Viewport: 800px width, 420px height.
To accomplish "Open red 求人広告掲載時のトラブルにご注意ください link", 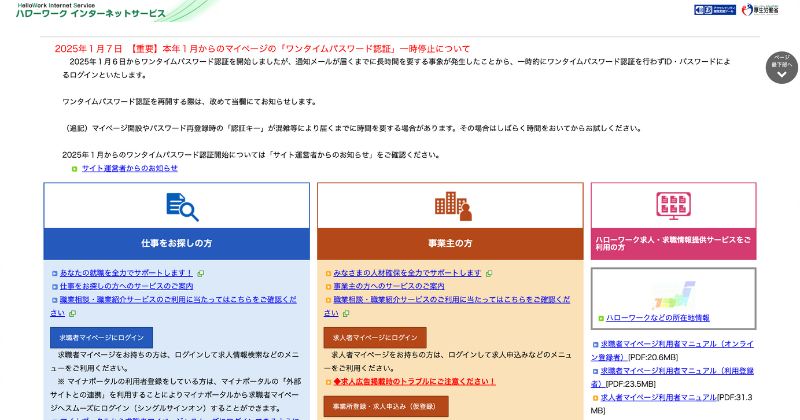I will point(414,382).
